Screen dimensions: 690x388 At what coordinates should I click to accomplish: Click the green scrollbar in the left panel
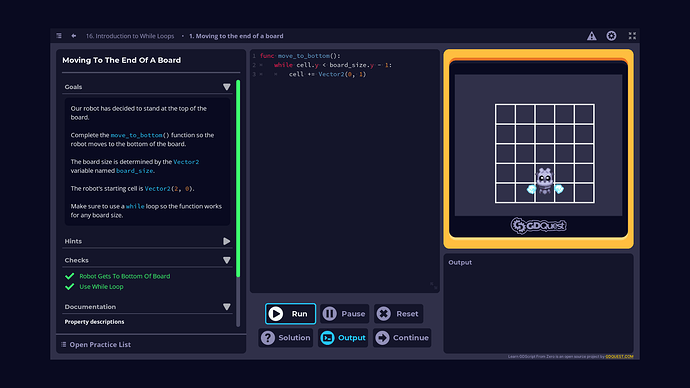point(238,178)
